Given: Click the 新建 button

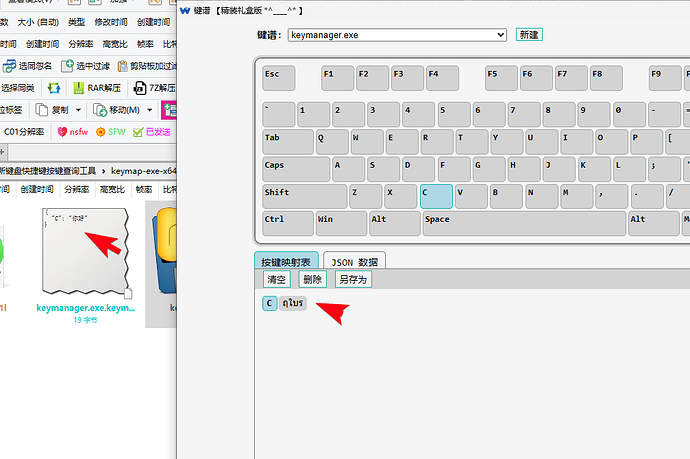Looking at the screenshot, I should 529,35.
